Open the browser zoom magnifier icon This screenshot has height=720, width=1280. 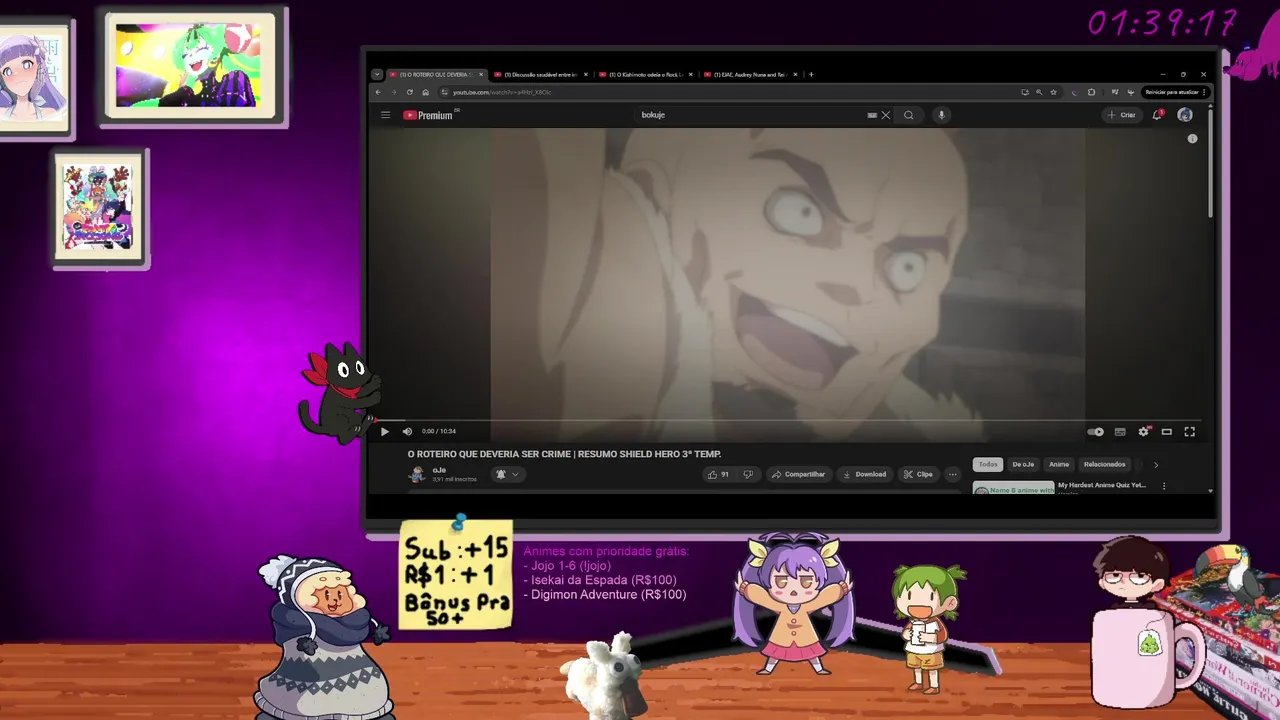[1039, 92]
